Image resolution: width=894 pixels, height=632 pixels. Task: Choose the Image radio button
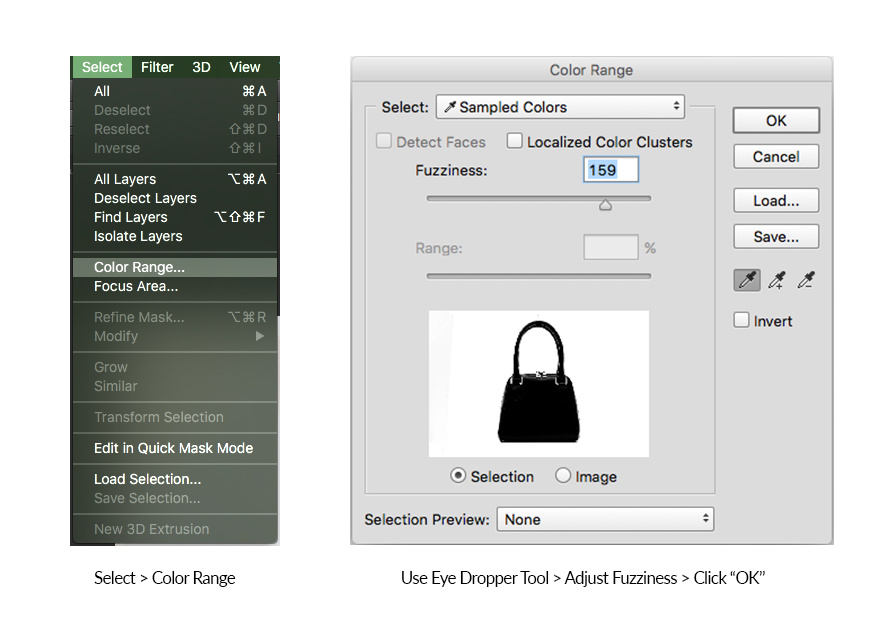[563, 477]
